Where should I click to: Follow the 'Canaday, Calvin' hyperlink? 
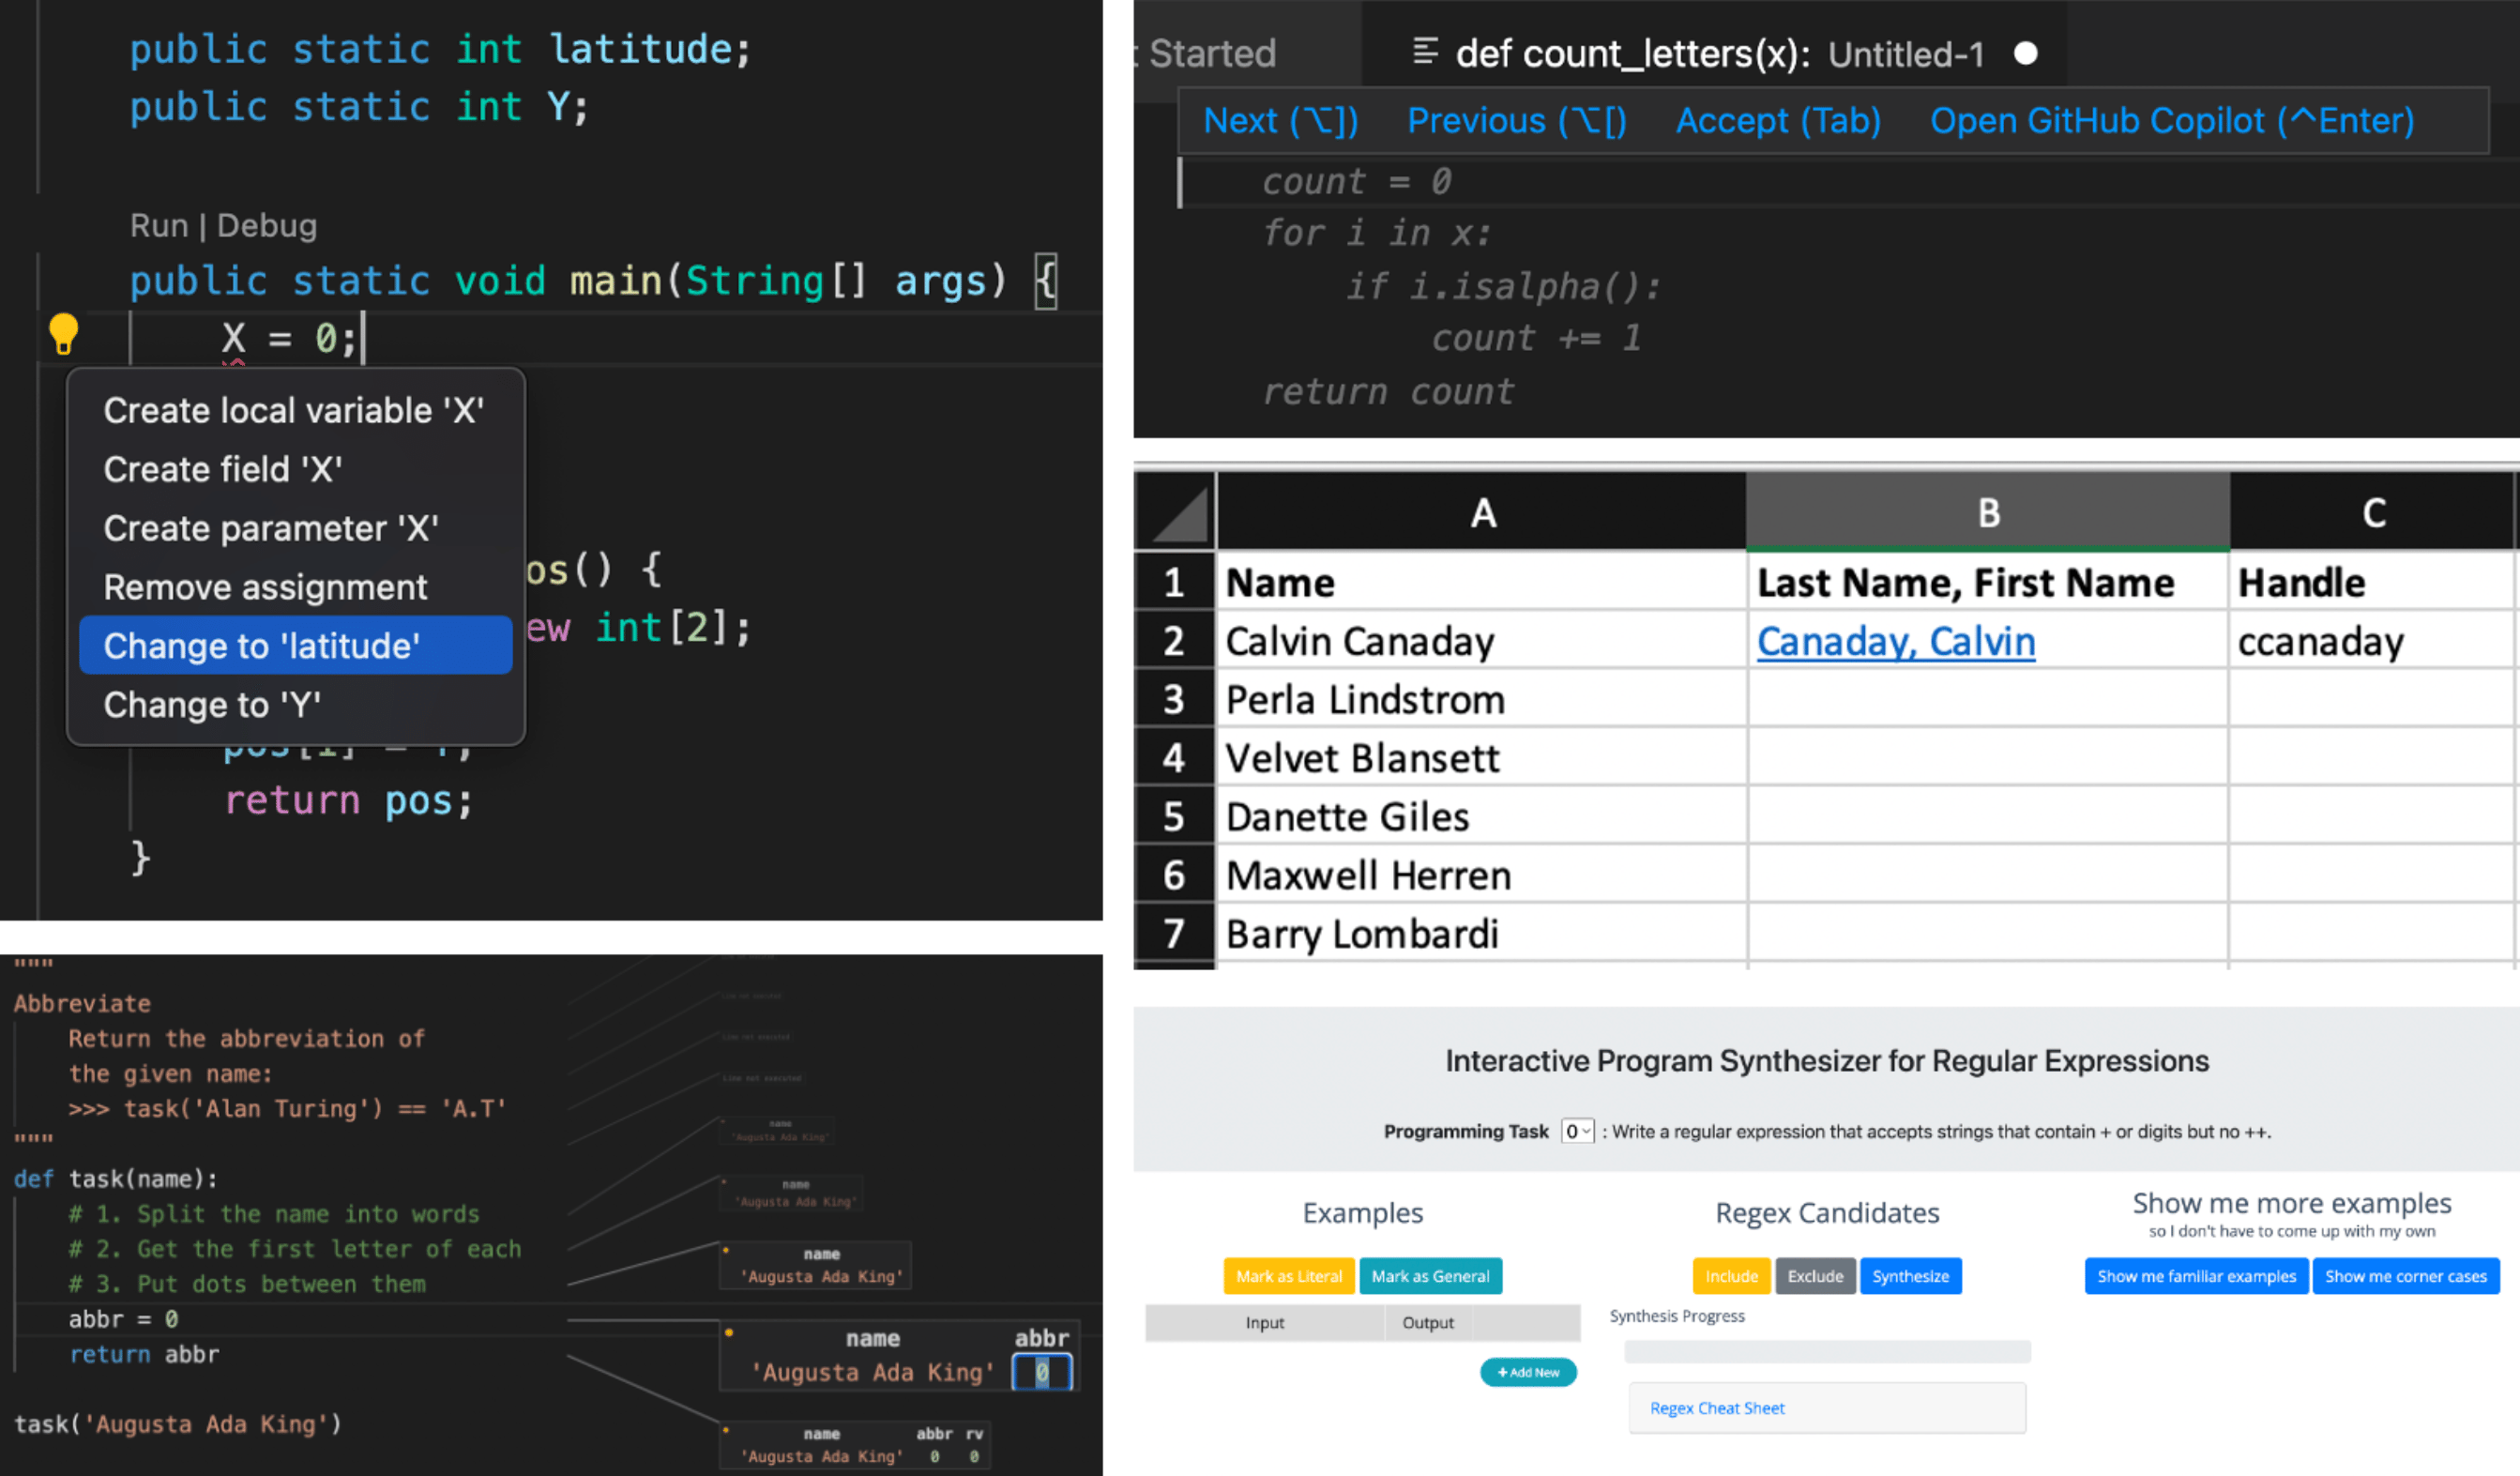[1895, 641]
